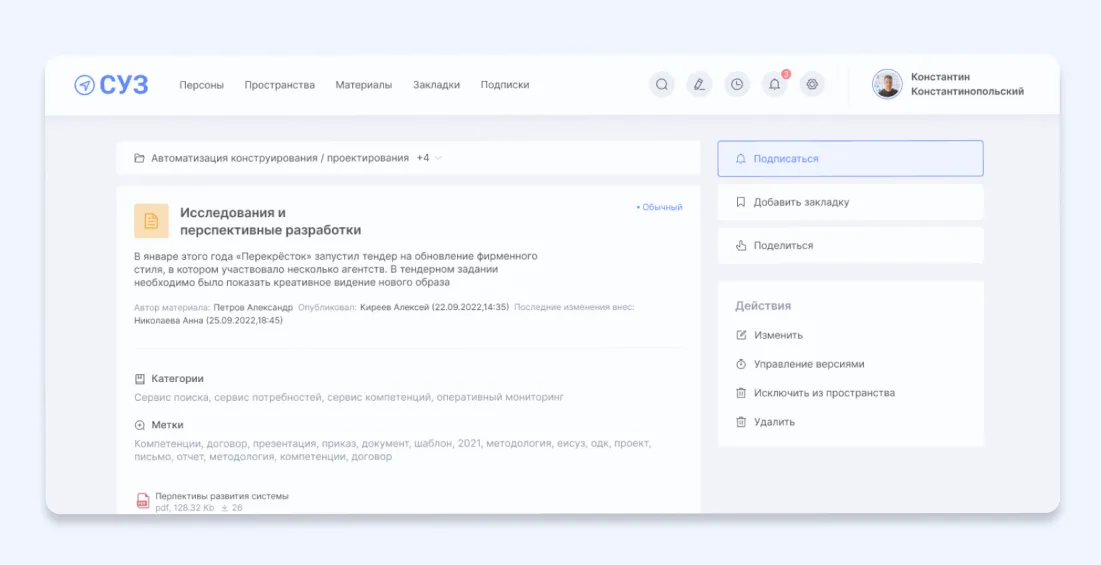1101x565 pixels.
Task: Open the clock history icon
Action: (x=737, y=85)
